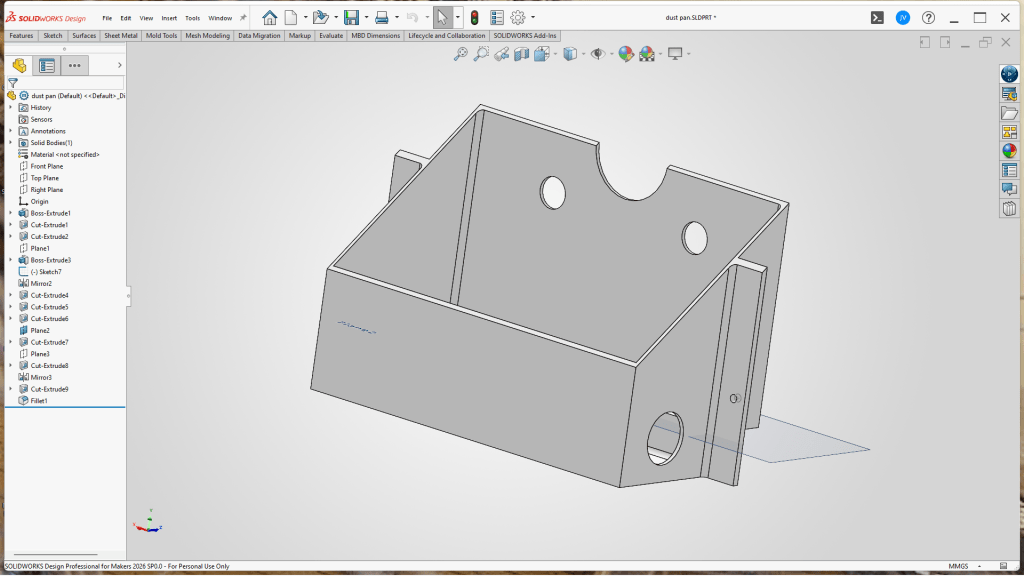Select Fillet1 in the feature tree
The height and width of the screenshot is (576, 1024).
click(x=39, y=400)
